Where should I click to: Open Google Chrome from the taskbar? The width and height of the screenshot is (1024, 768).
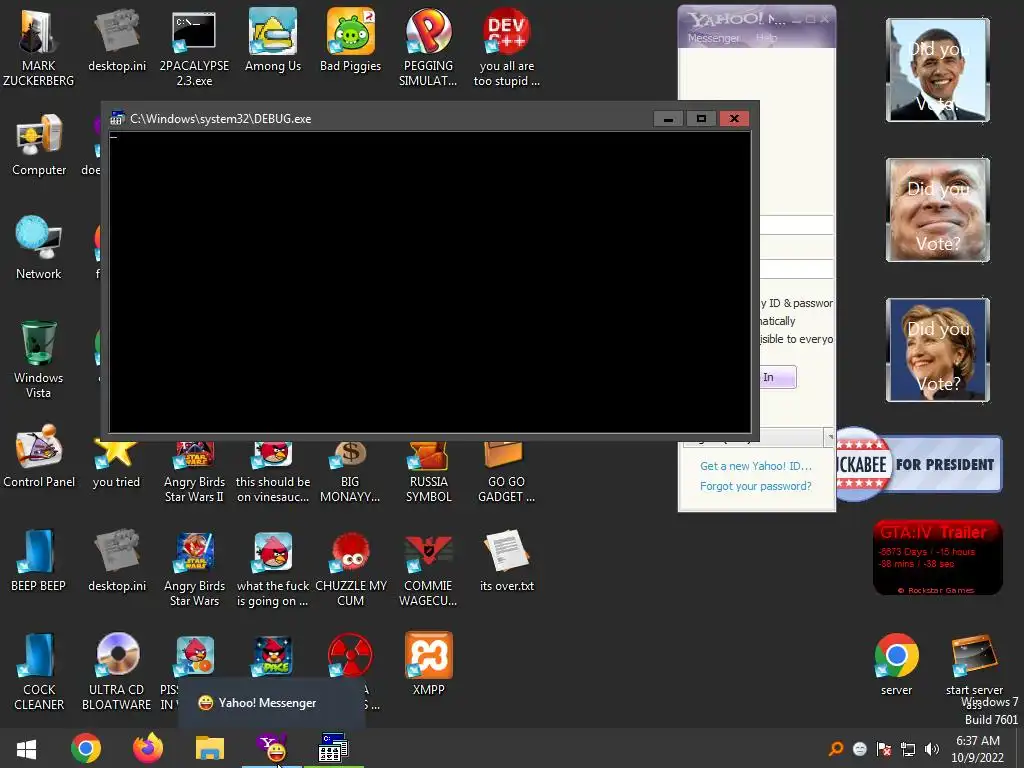[86, 748]
